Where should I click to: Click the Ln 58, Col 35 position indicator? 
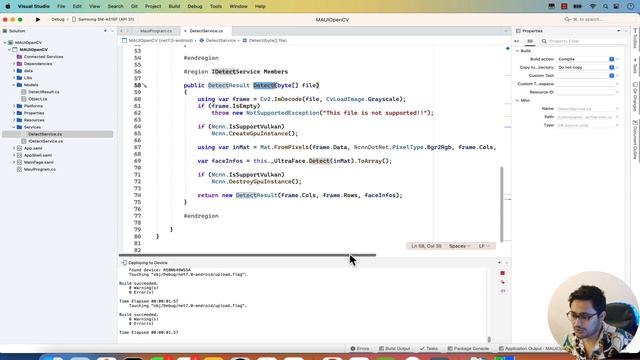(x=426, y=246)
